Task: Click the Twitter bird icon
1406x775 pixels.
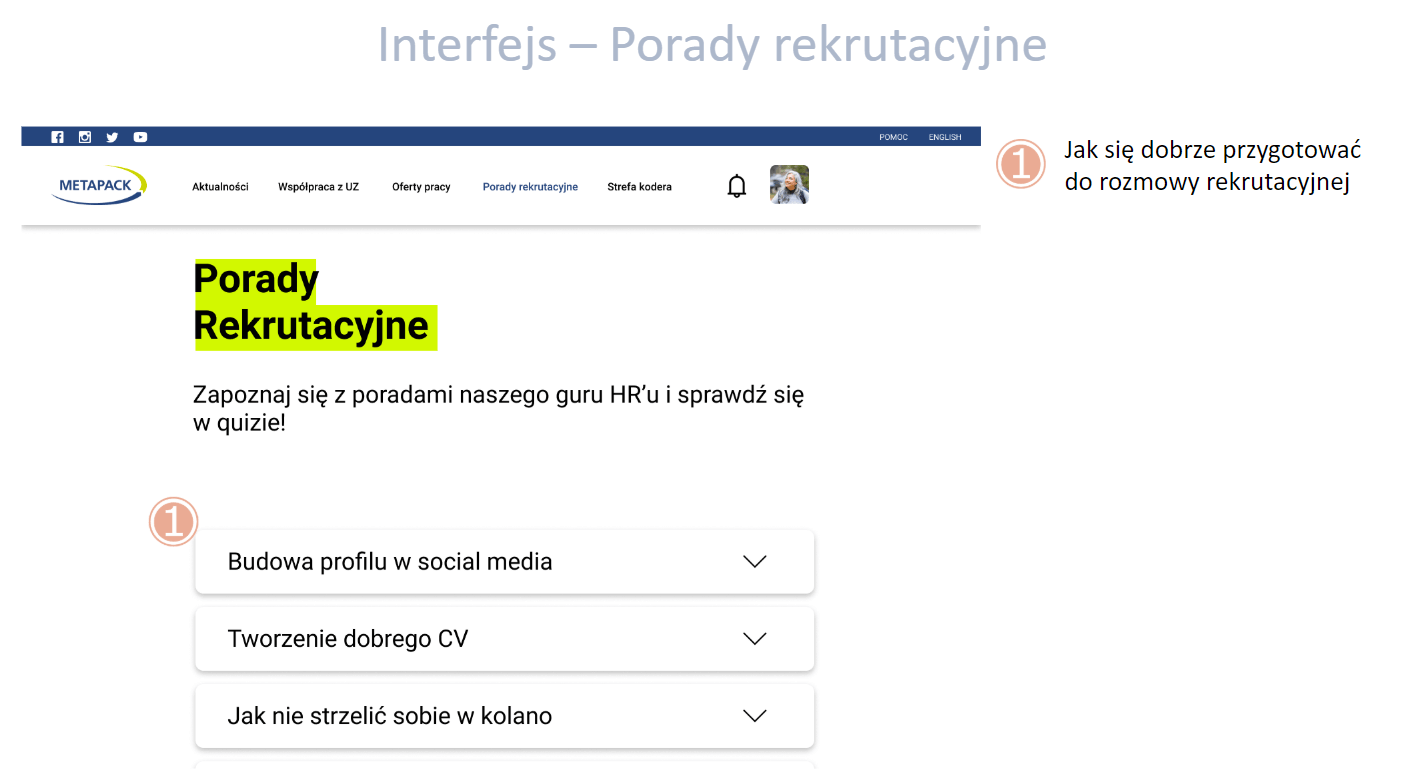Action: point(112,137)
